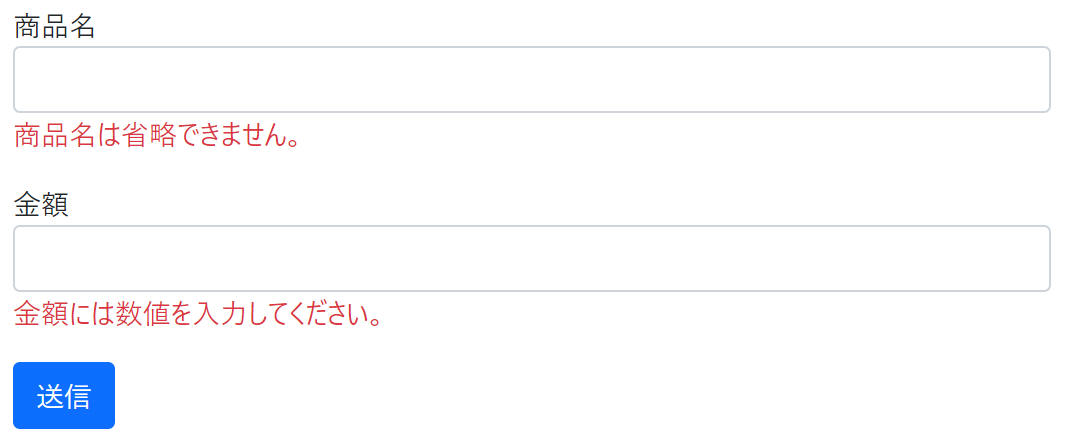Click the numeric value required error text

coord(198,314)
